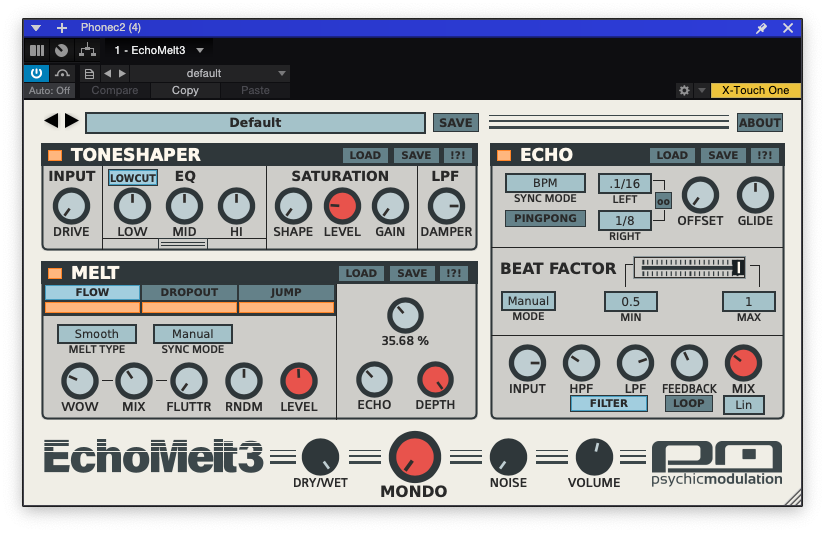Toggle the plugin power bypass button
This screenshot has height=533, width=825.
pos(36,73)
